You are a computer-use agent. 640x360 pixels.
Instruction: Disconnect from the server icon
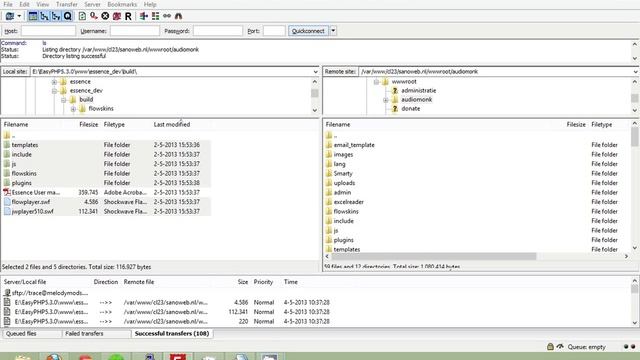tap(117, 16)
